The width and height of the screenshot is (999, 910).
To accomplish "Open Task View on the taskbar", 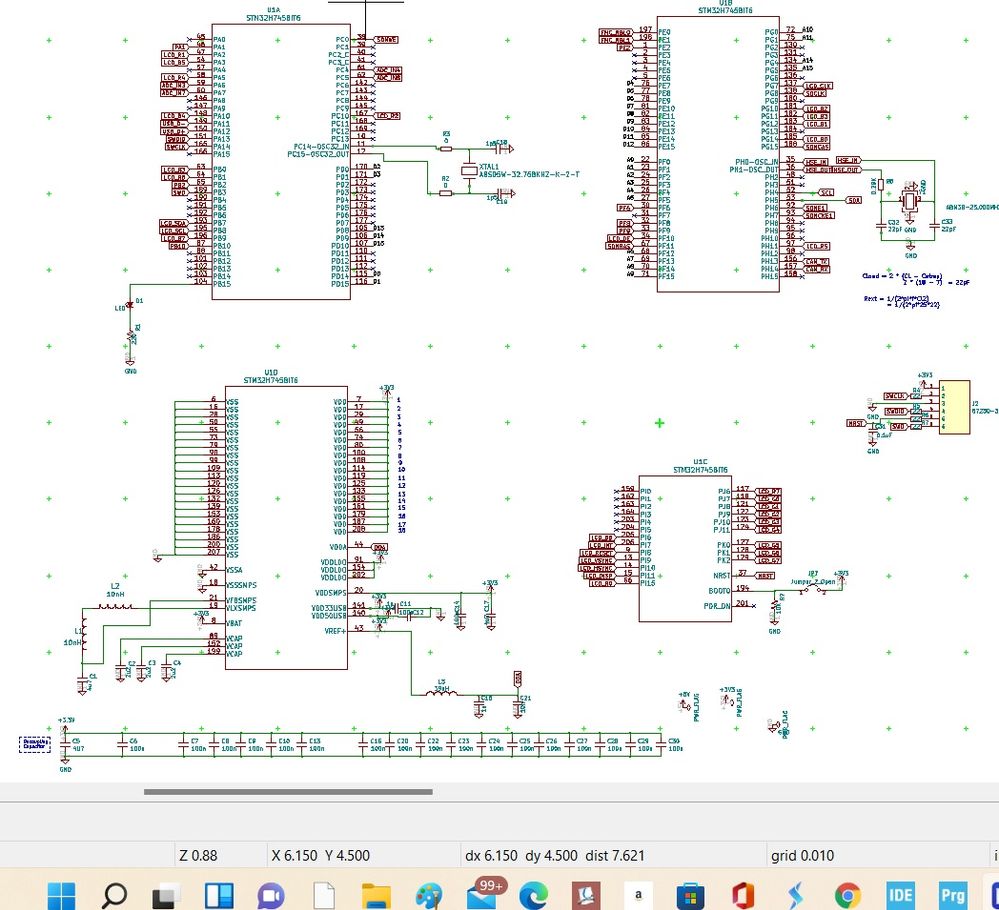I will coord(167,897).
